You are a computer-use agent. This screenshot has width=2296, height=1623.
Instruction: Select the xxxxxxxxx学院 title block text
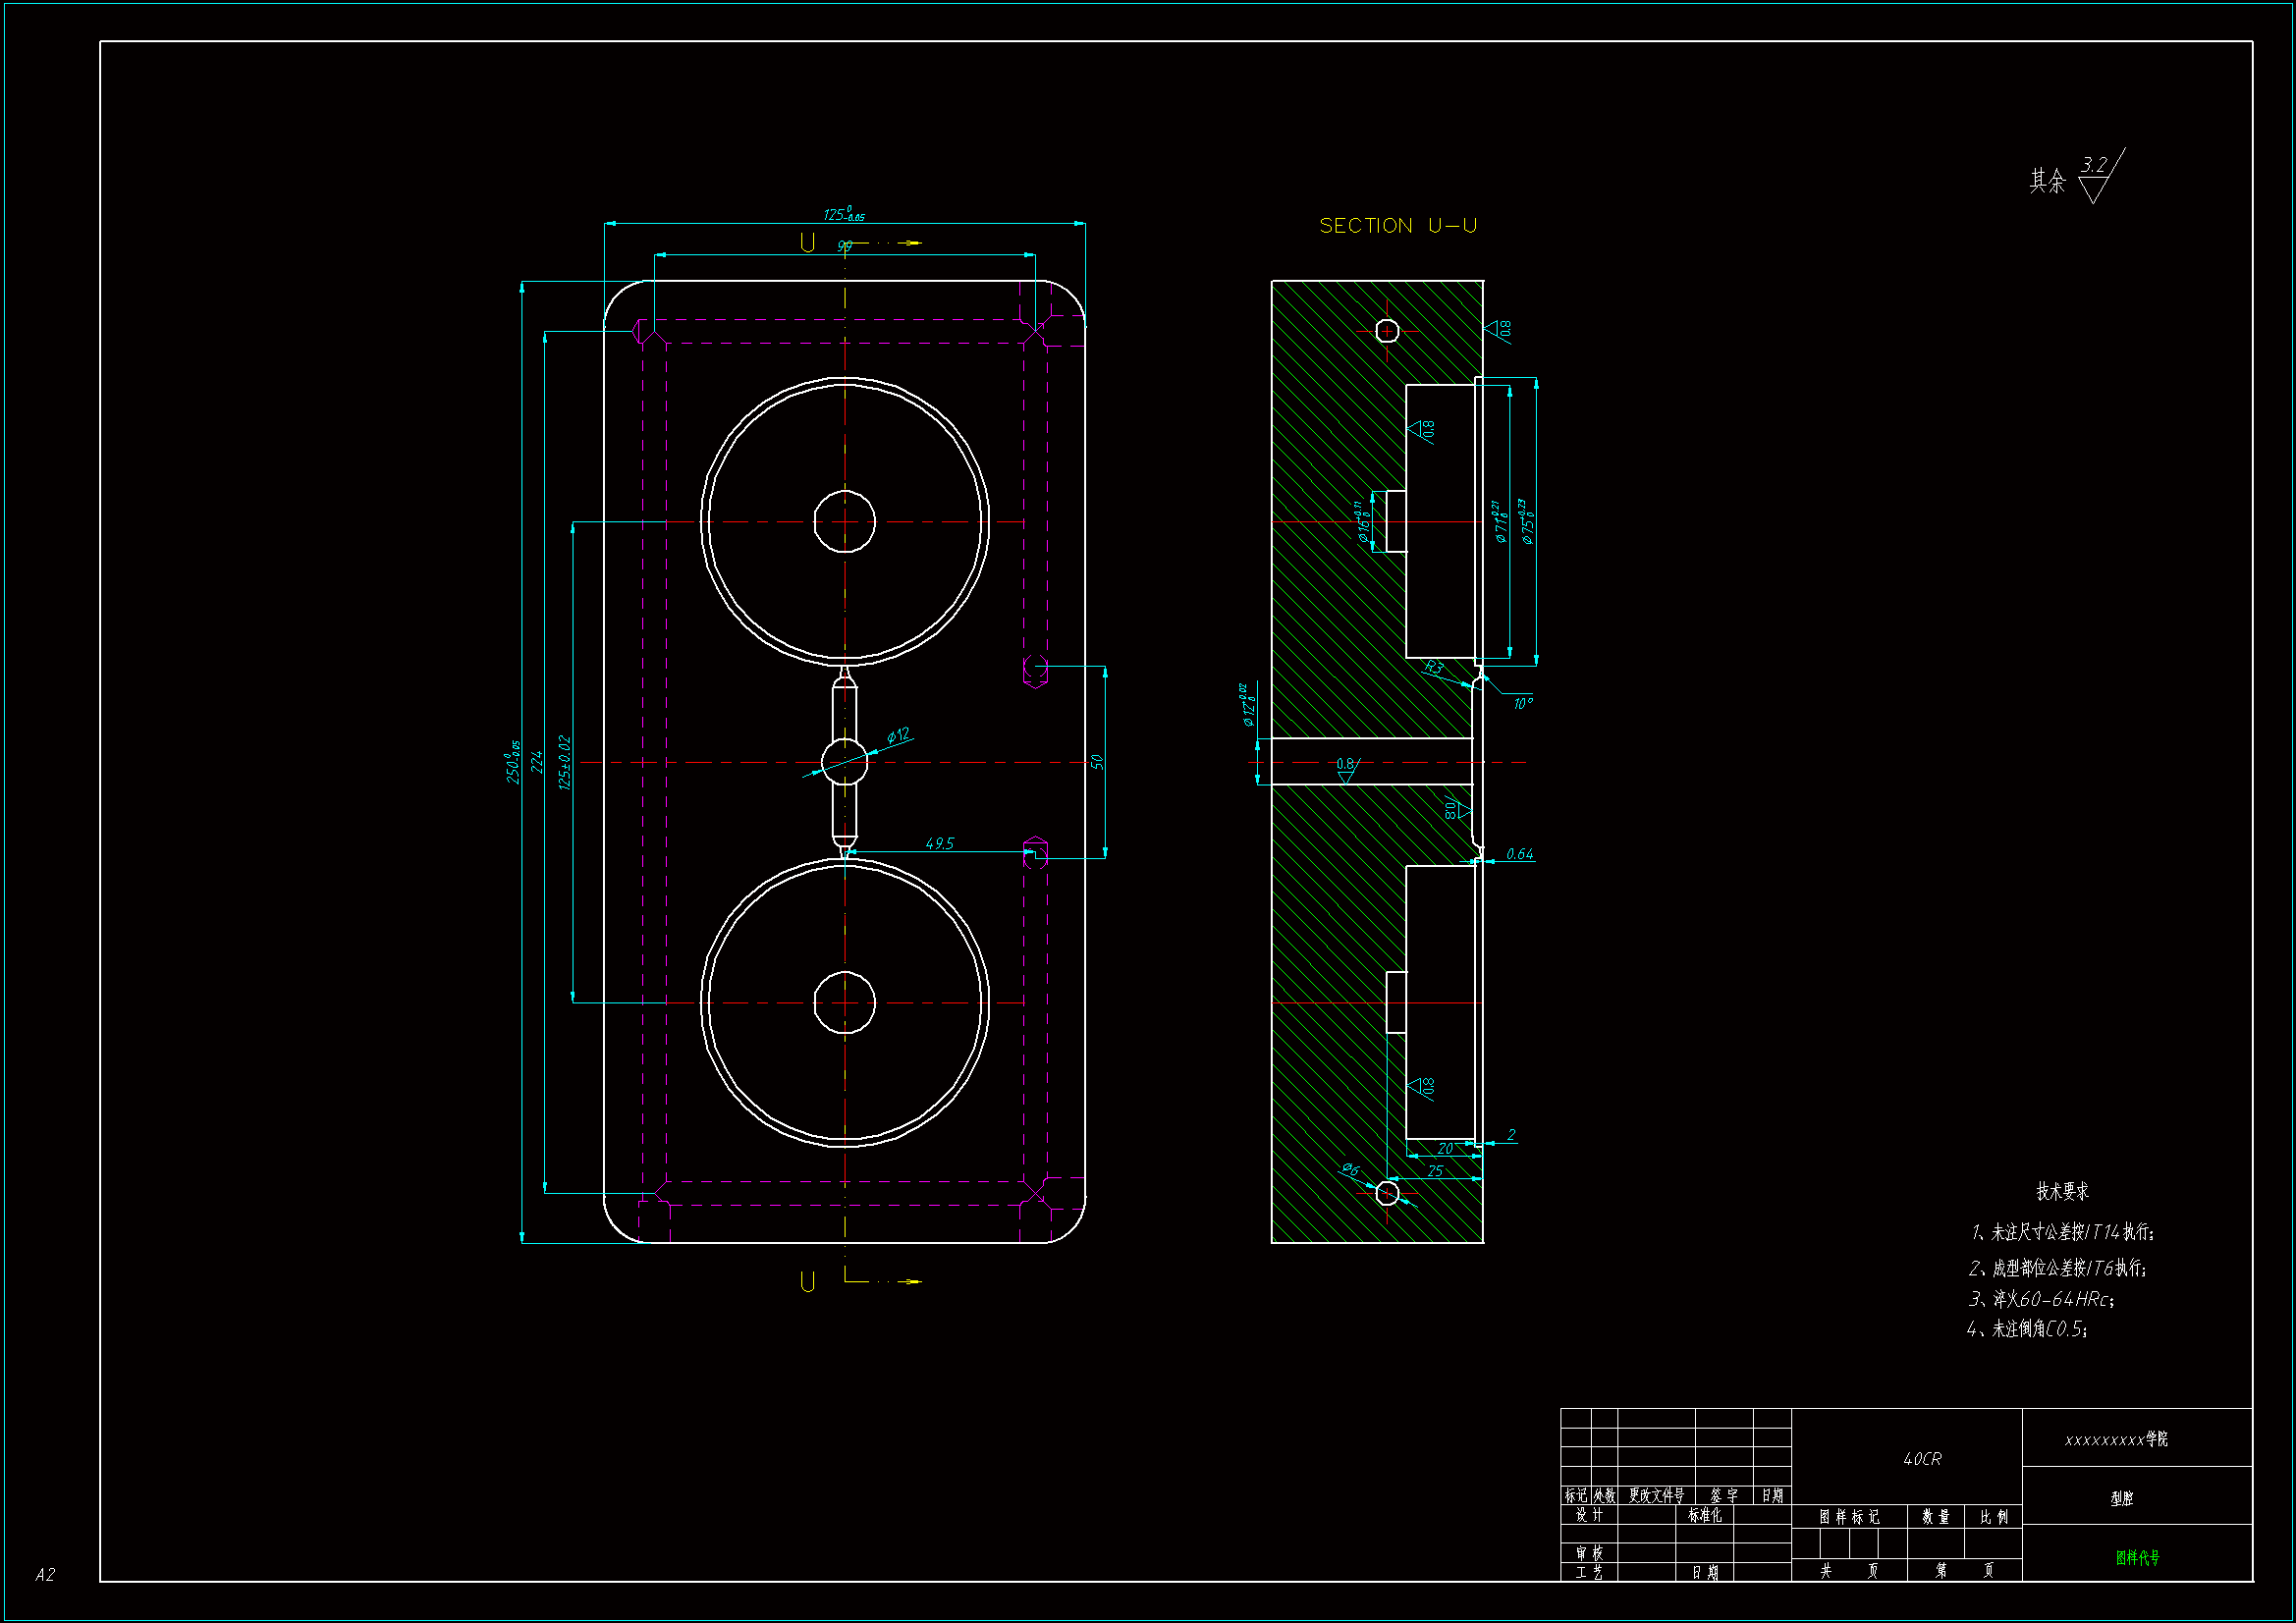tap(2116, 1439)
